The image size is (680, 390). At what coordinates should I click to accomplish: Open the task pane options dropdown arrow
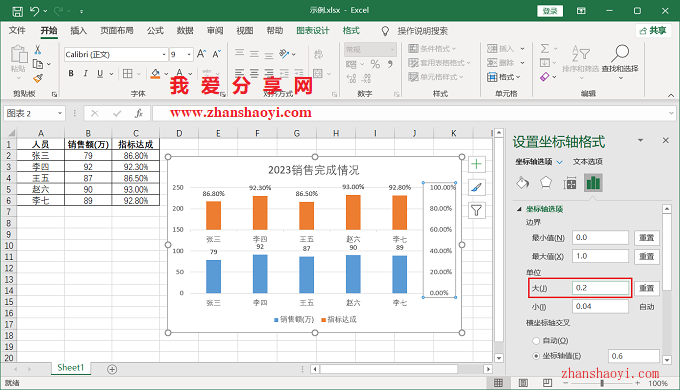640,140
